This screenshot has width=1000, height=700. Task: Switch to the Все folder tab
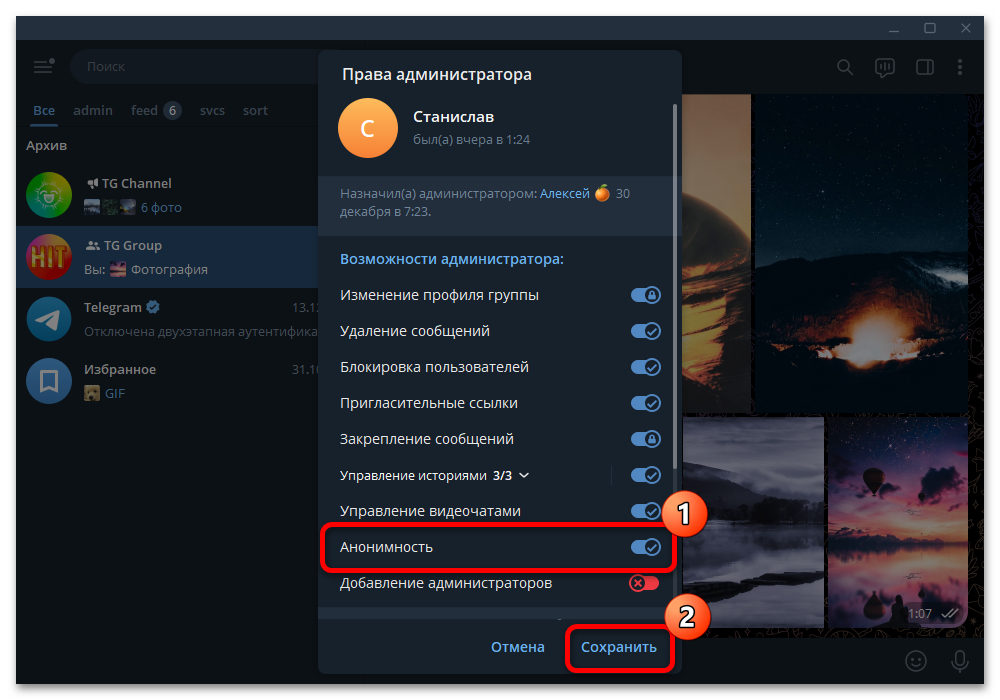point(44,110)
